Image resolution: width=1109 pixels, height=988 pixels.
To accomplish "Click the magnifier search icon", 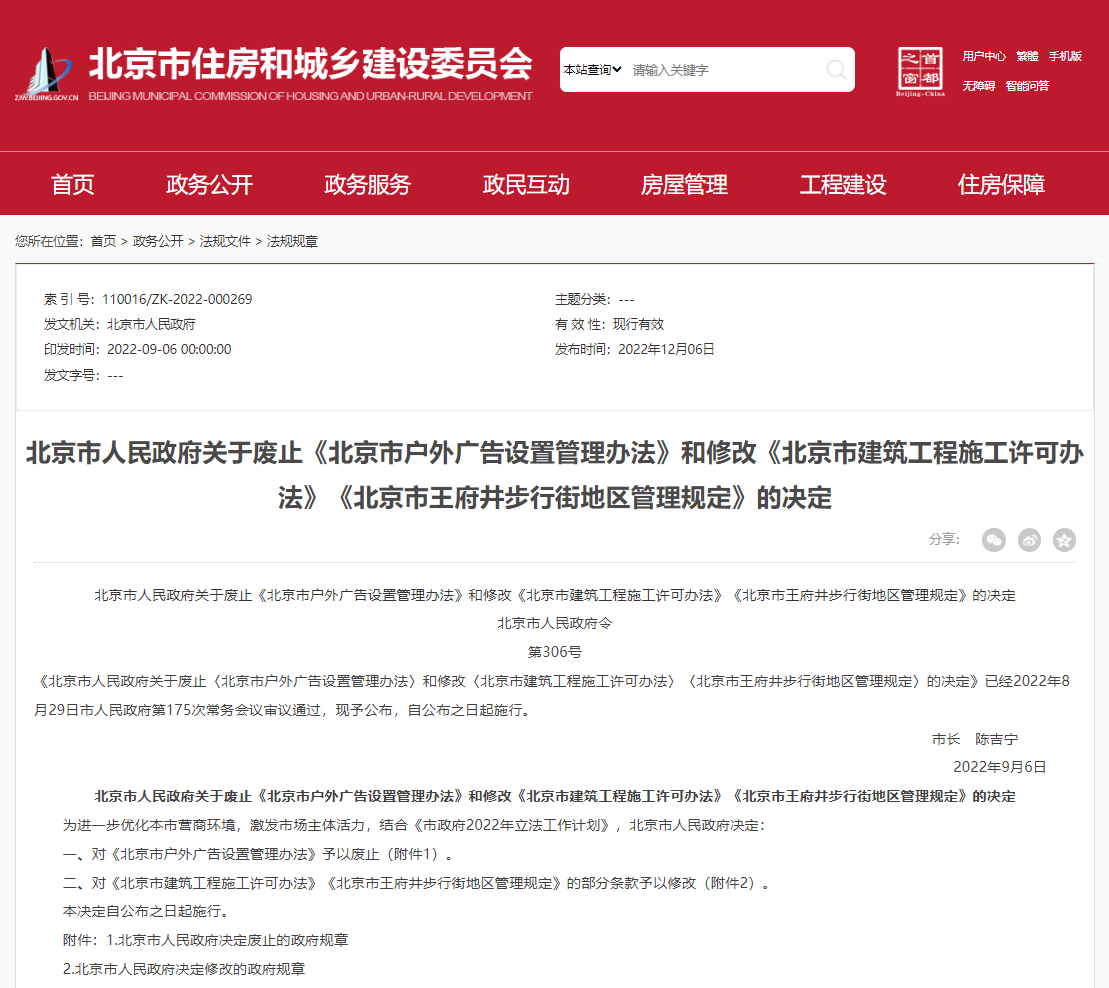I will 835,70.
